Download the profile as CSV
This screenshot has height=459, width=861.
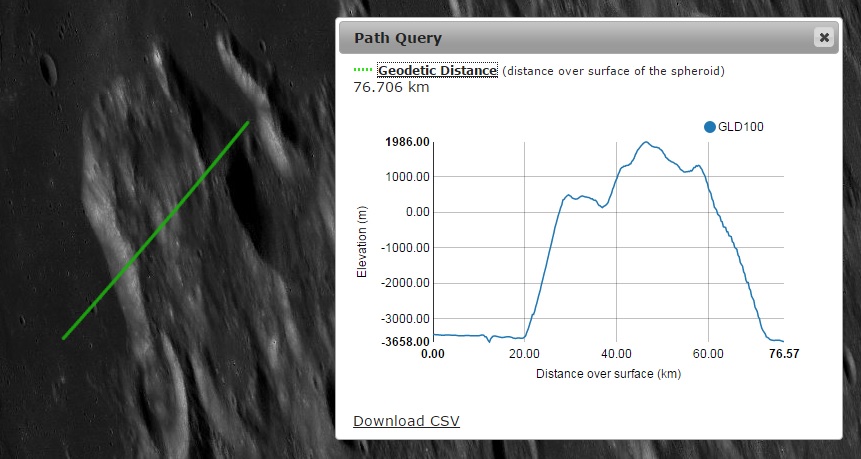coord(406,421)
